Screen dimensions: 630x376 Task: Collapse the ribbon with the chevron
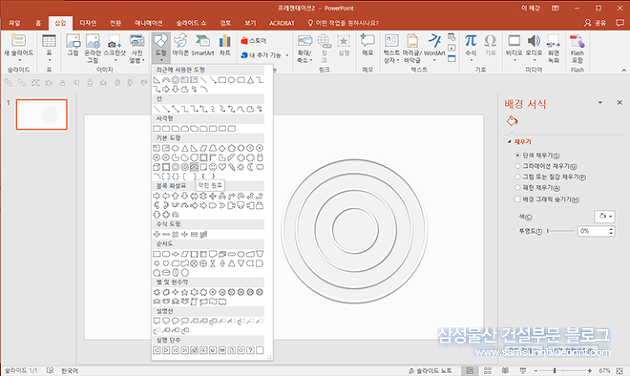pyautogui.click(x=624, y=70)
